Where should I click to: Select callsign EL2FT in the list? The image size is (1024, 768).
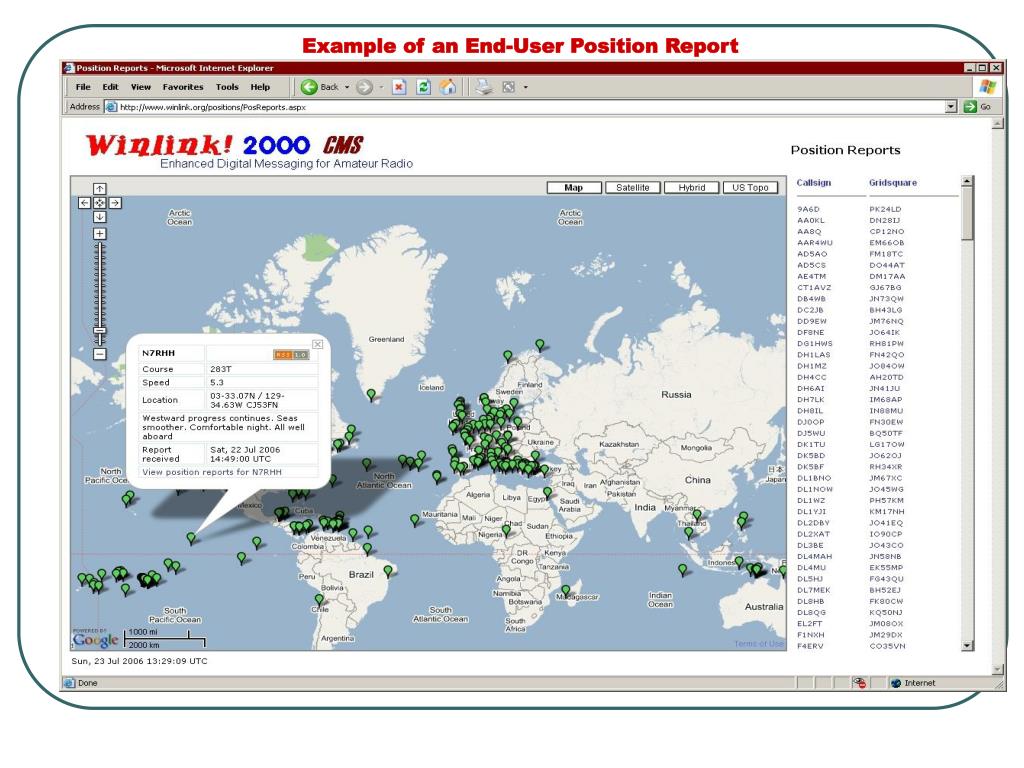pos(810,624)
